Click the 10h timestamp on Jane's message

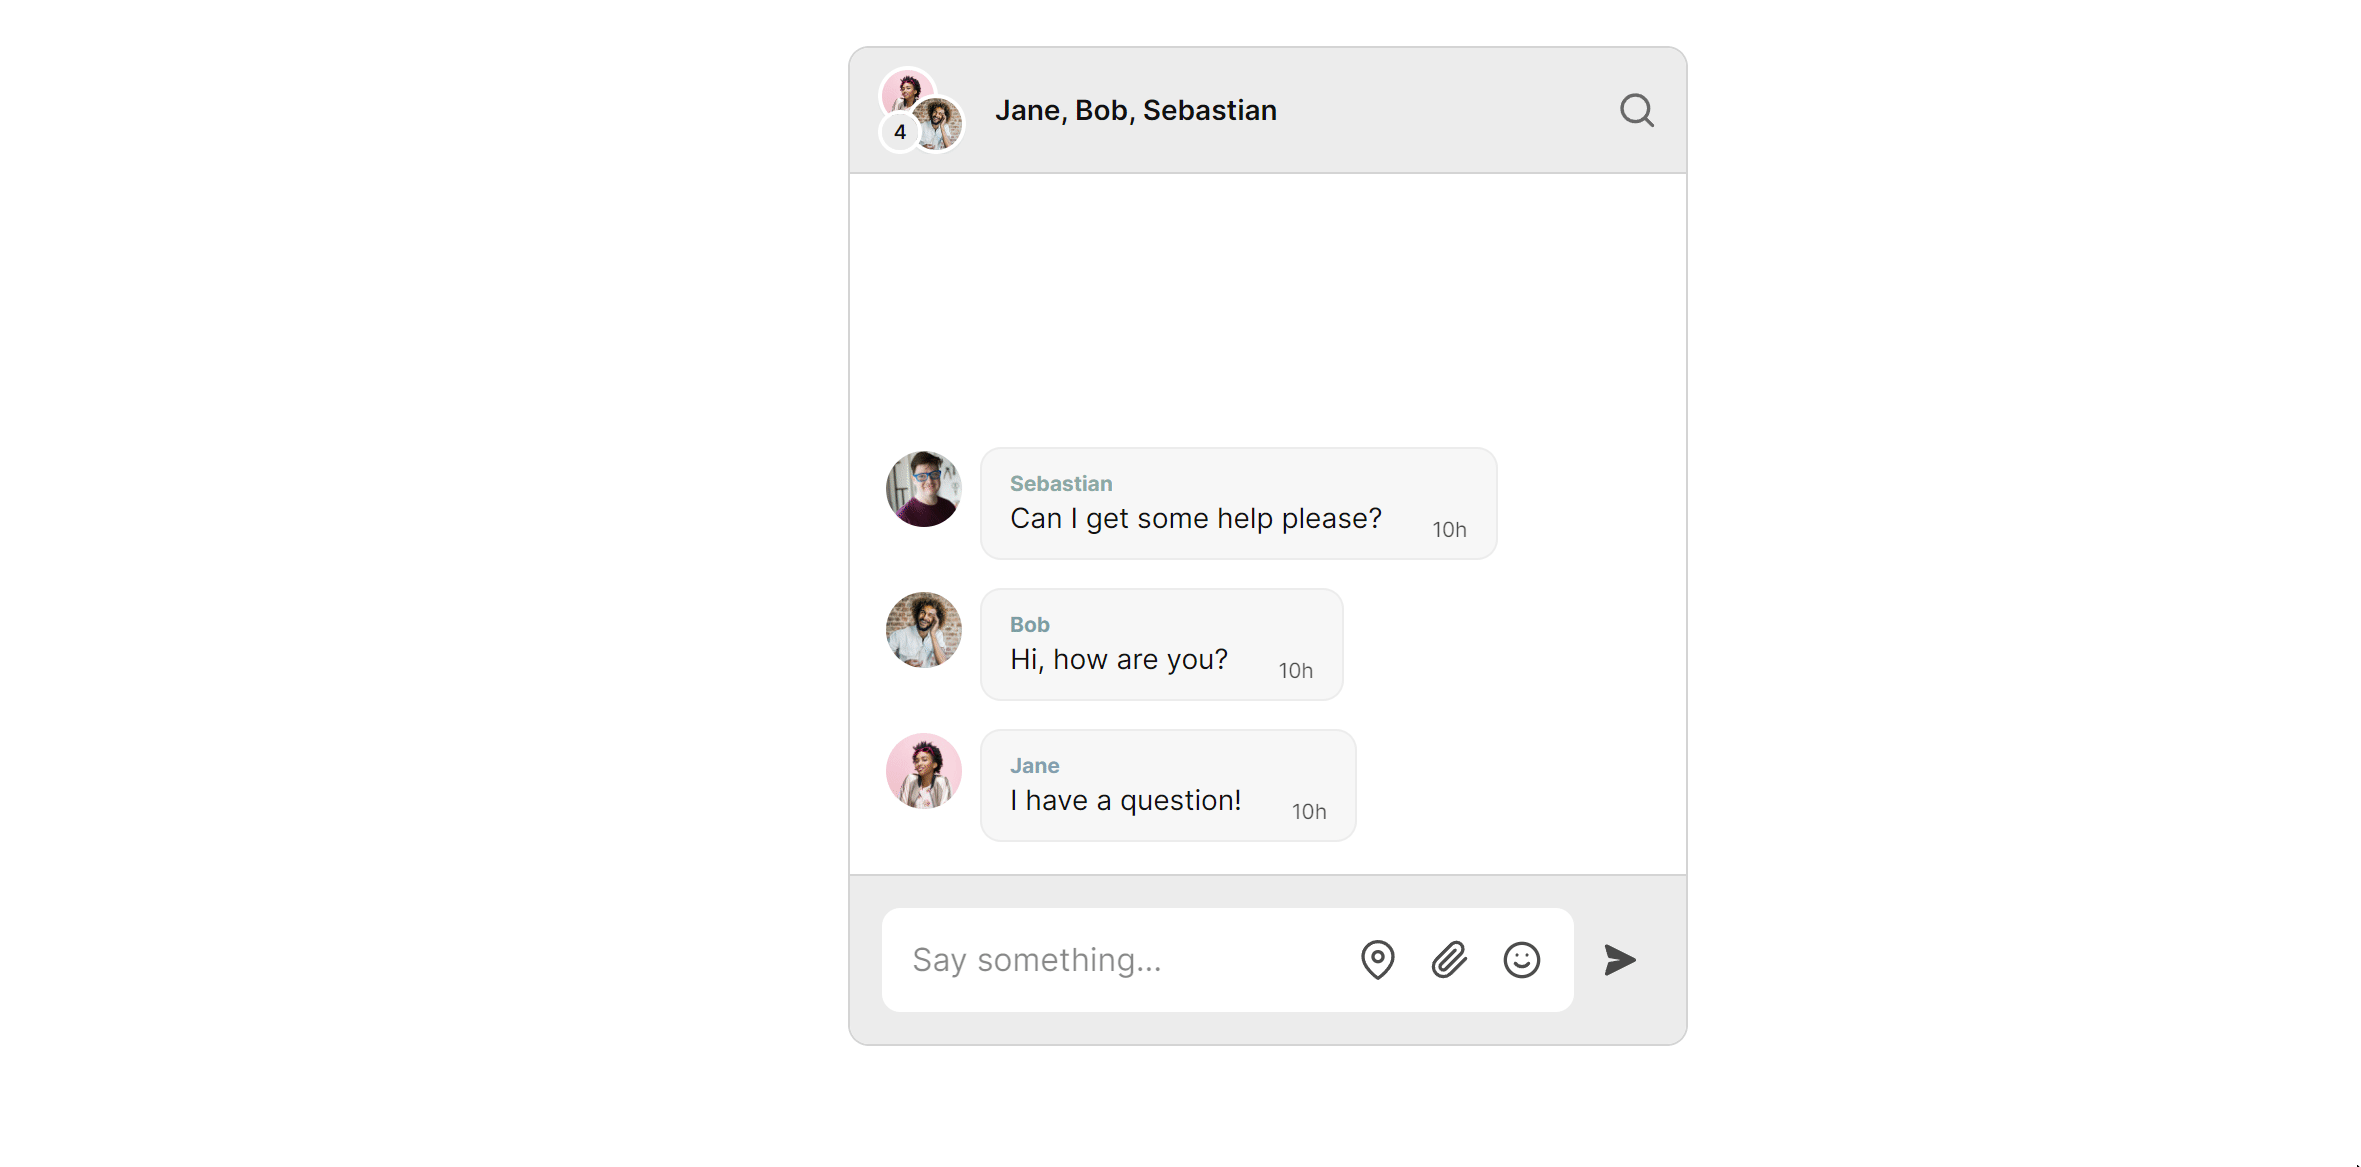click(x=1309, y=811)
